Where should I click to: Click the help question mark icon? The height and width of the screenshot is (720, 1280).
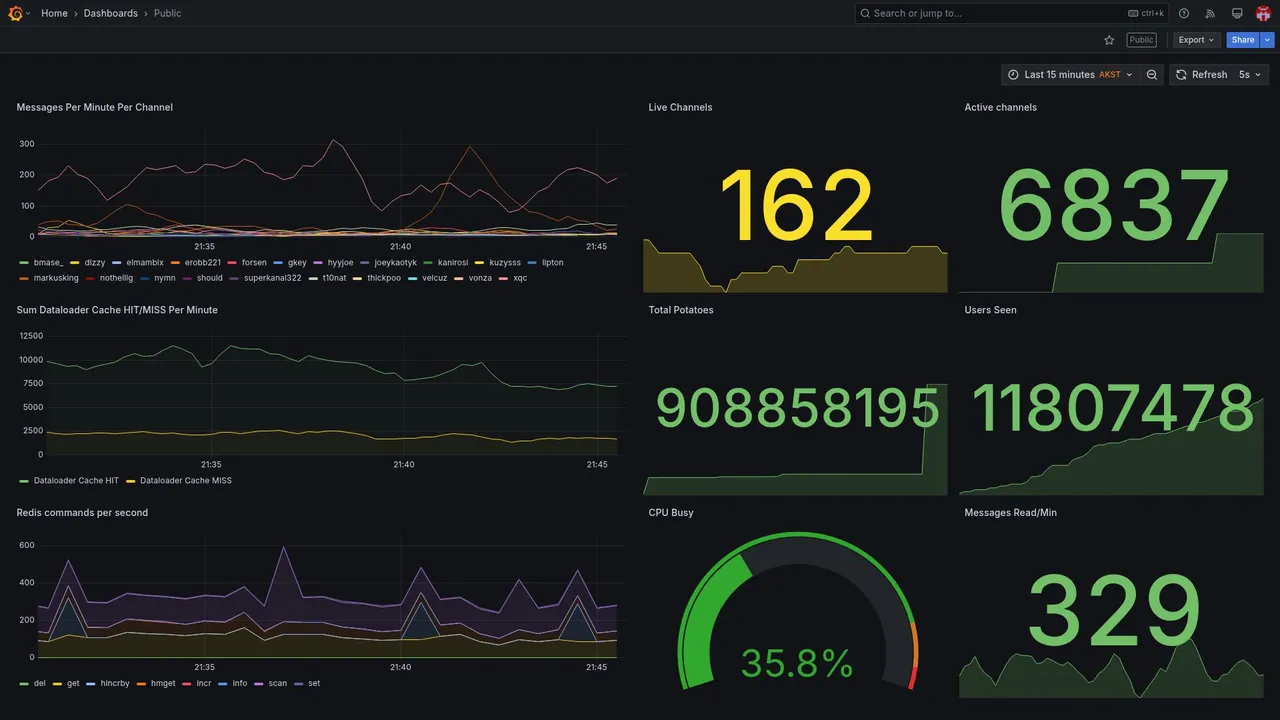click(x=1184, y=13)
